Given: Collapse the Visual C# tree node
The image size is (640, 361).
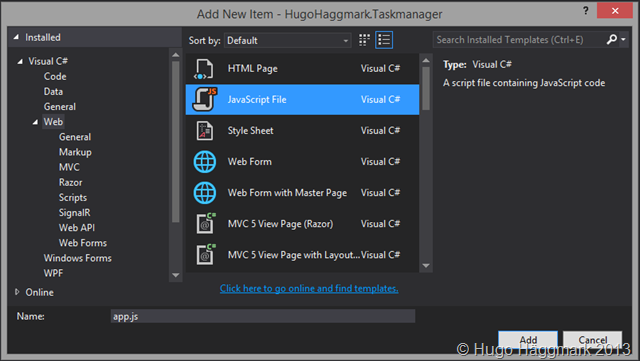Looking at the screenshot, I should pos(20,61).
